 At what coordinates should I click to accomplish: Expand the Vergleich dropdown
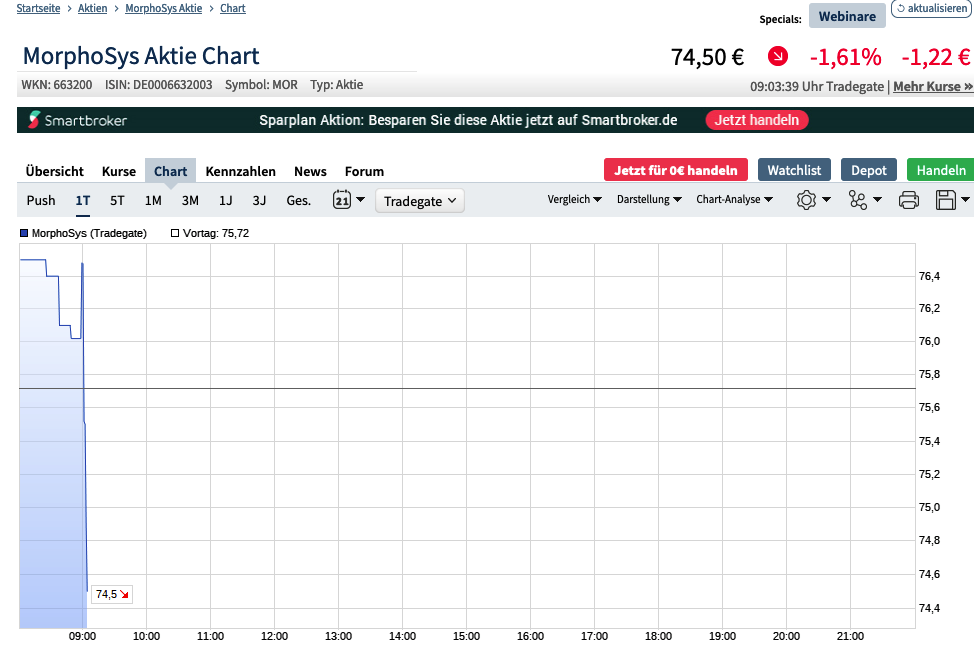(x=574, y=199)
